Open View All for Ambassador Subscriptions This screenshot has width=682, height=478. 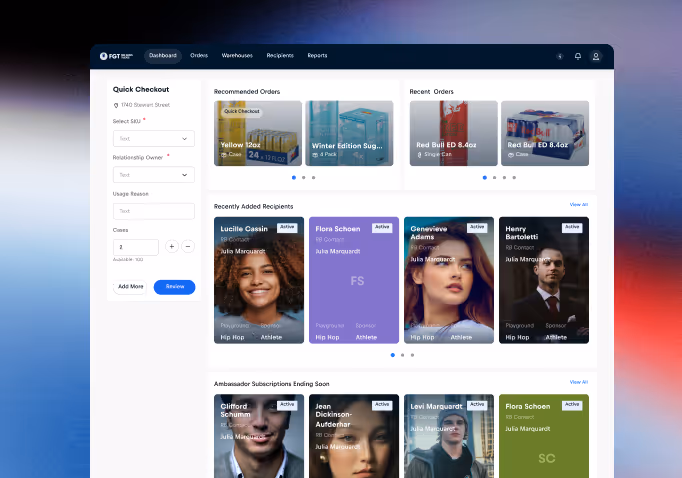(x=578, y=382)
